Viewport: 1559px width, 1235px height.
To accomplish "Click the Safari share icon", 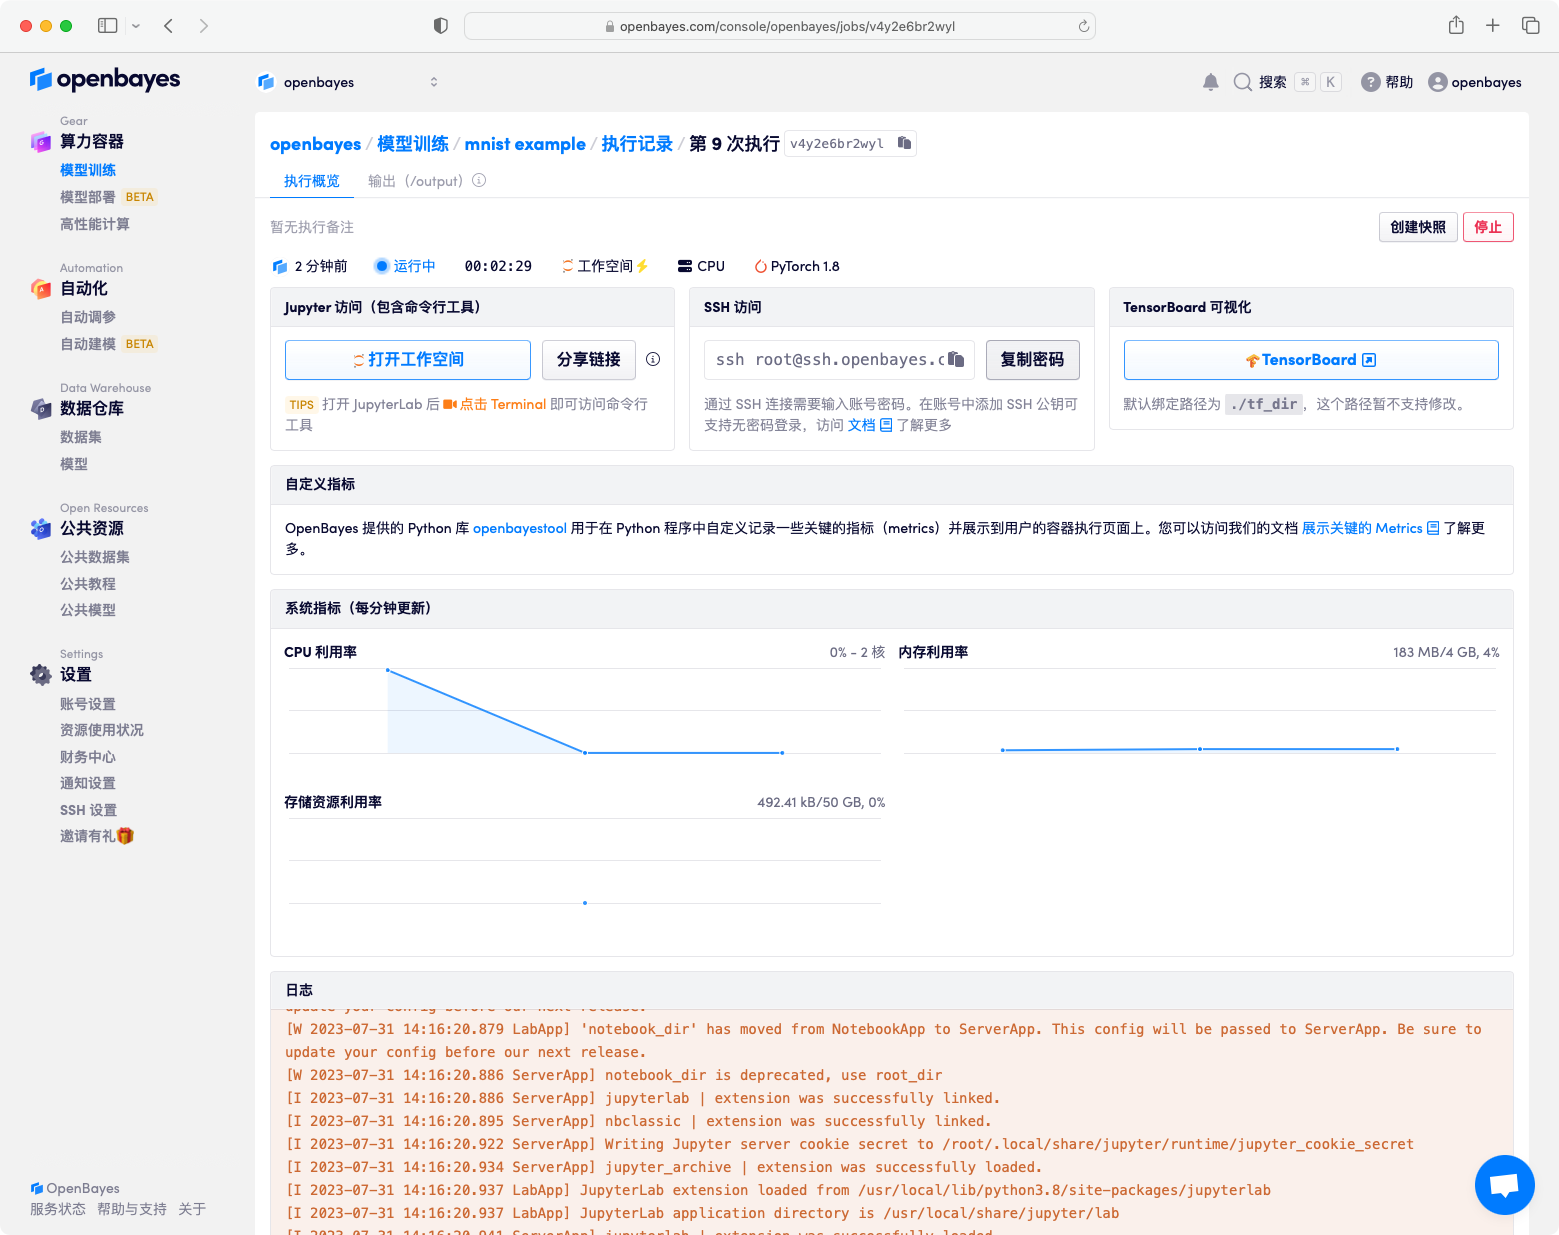I will click(1456, 26).
